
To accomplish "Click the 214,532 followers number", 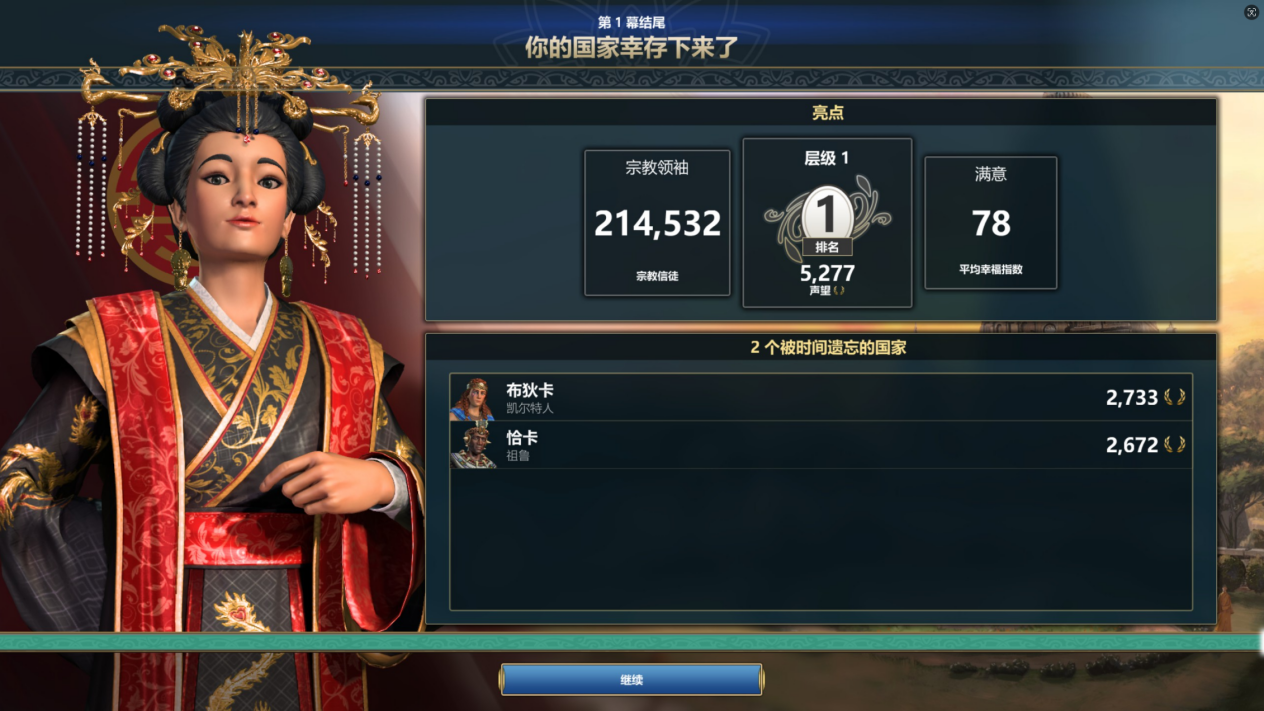I will click(657, 223).
